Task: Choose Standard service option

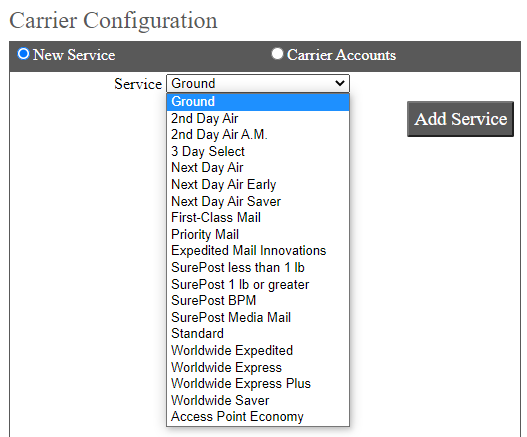Action: (x=258, y=333)
